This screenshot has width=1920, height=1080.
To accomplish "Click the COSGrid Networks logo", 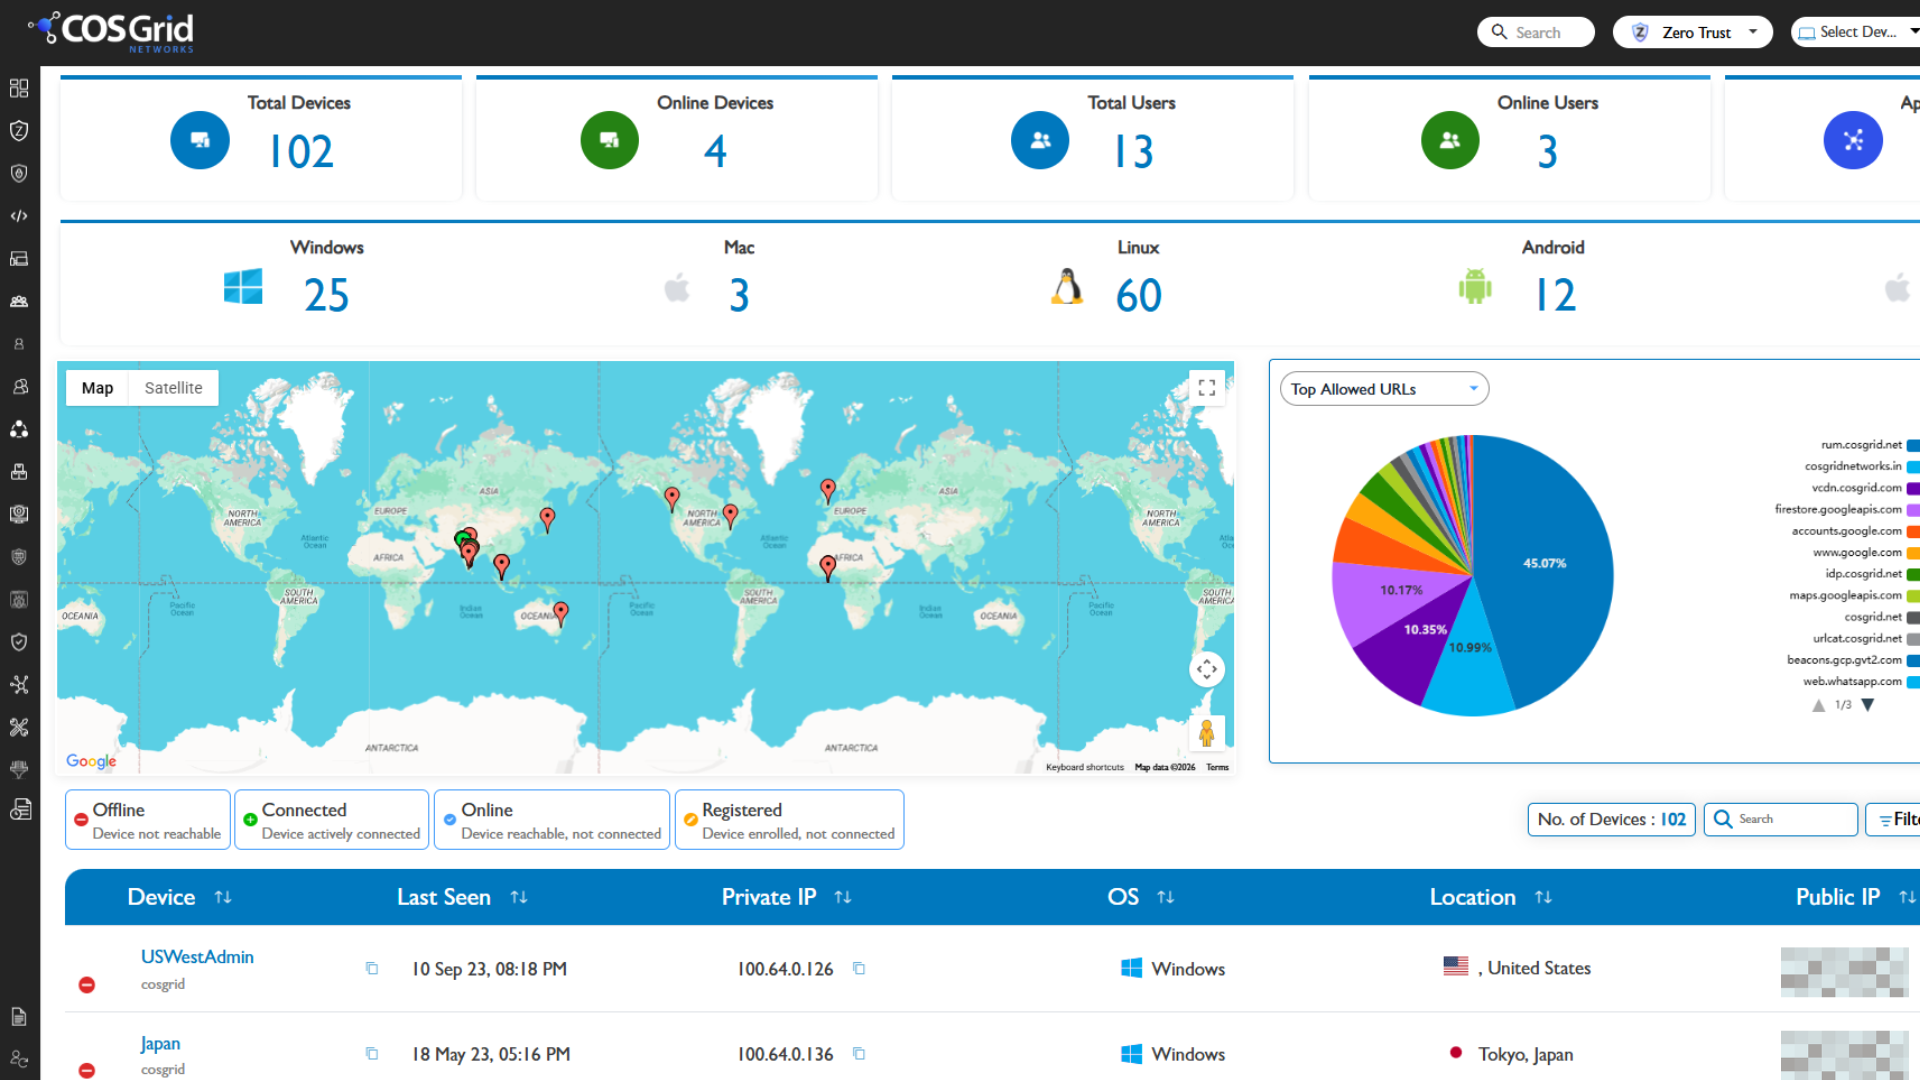I will pos(112,31).
